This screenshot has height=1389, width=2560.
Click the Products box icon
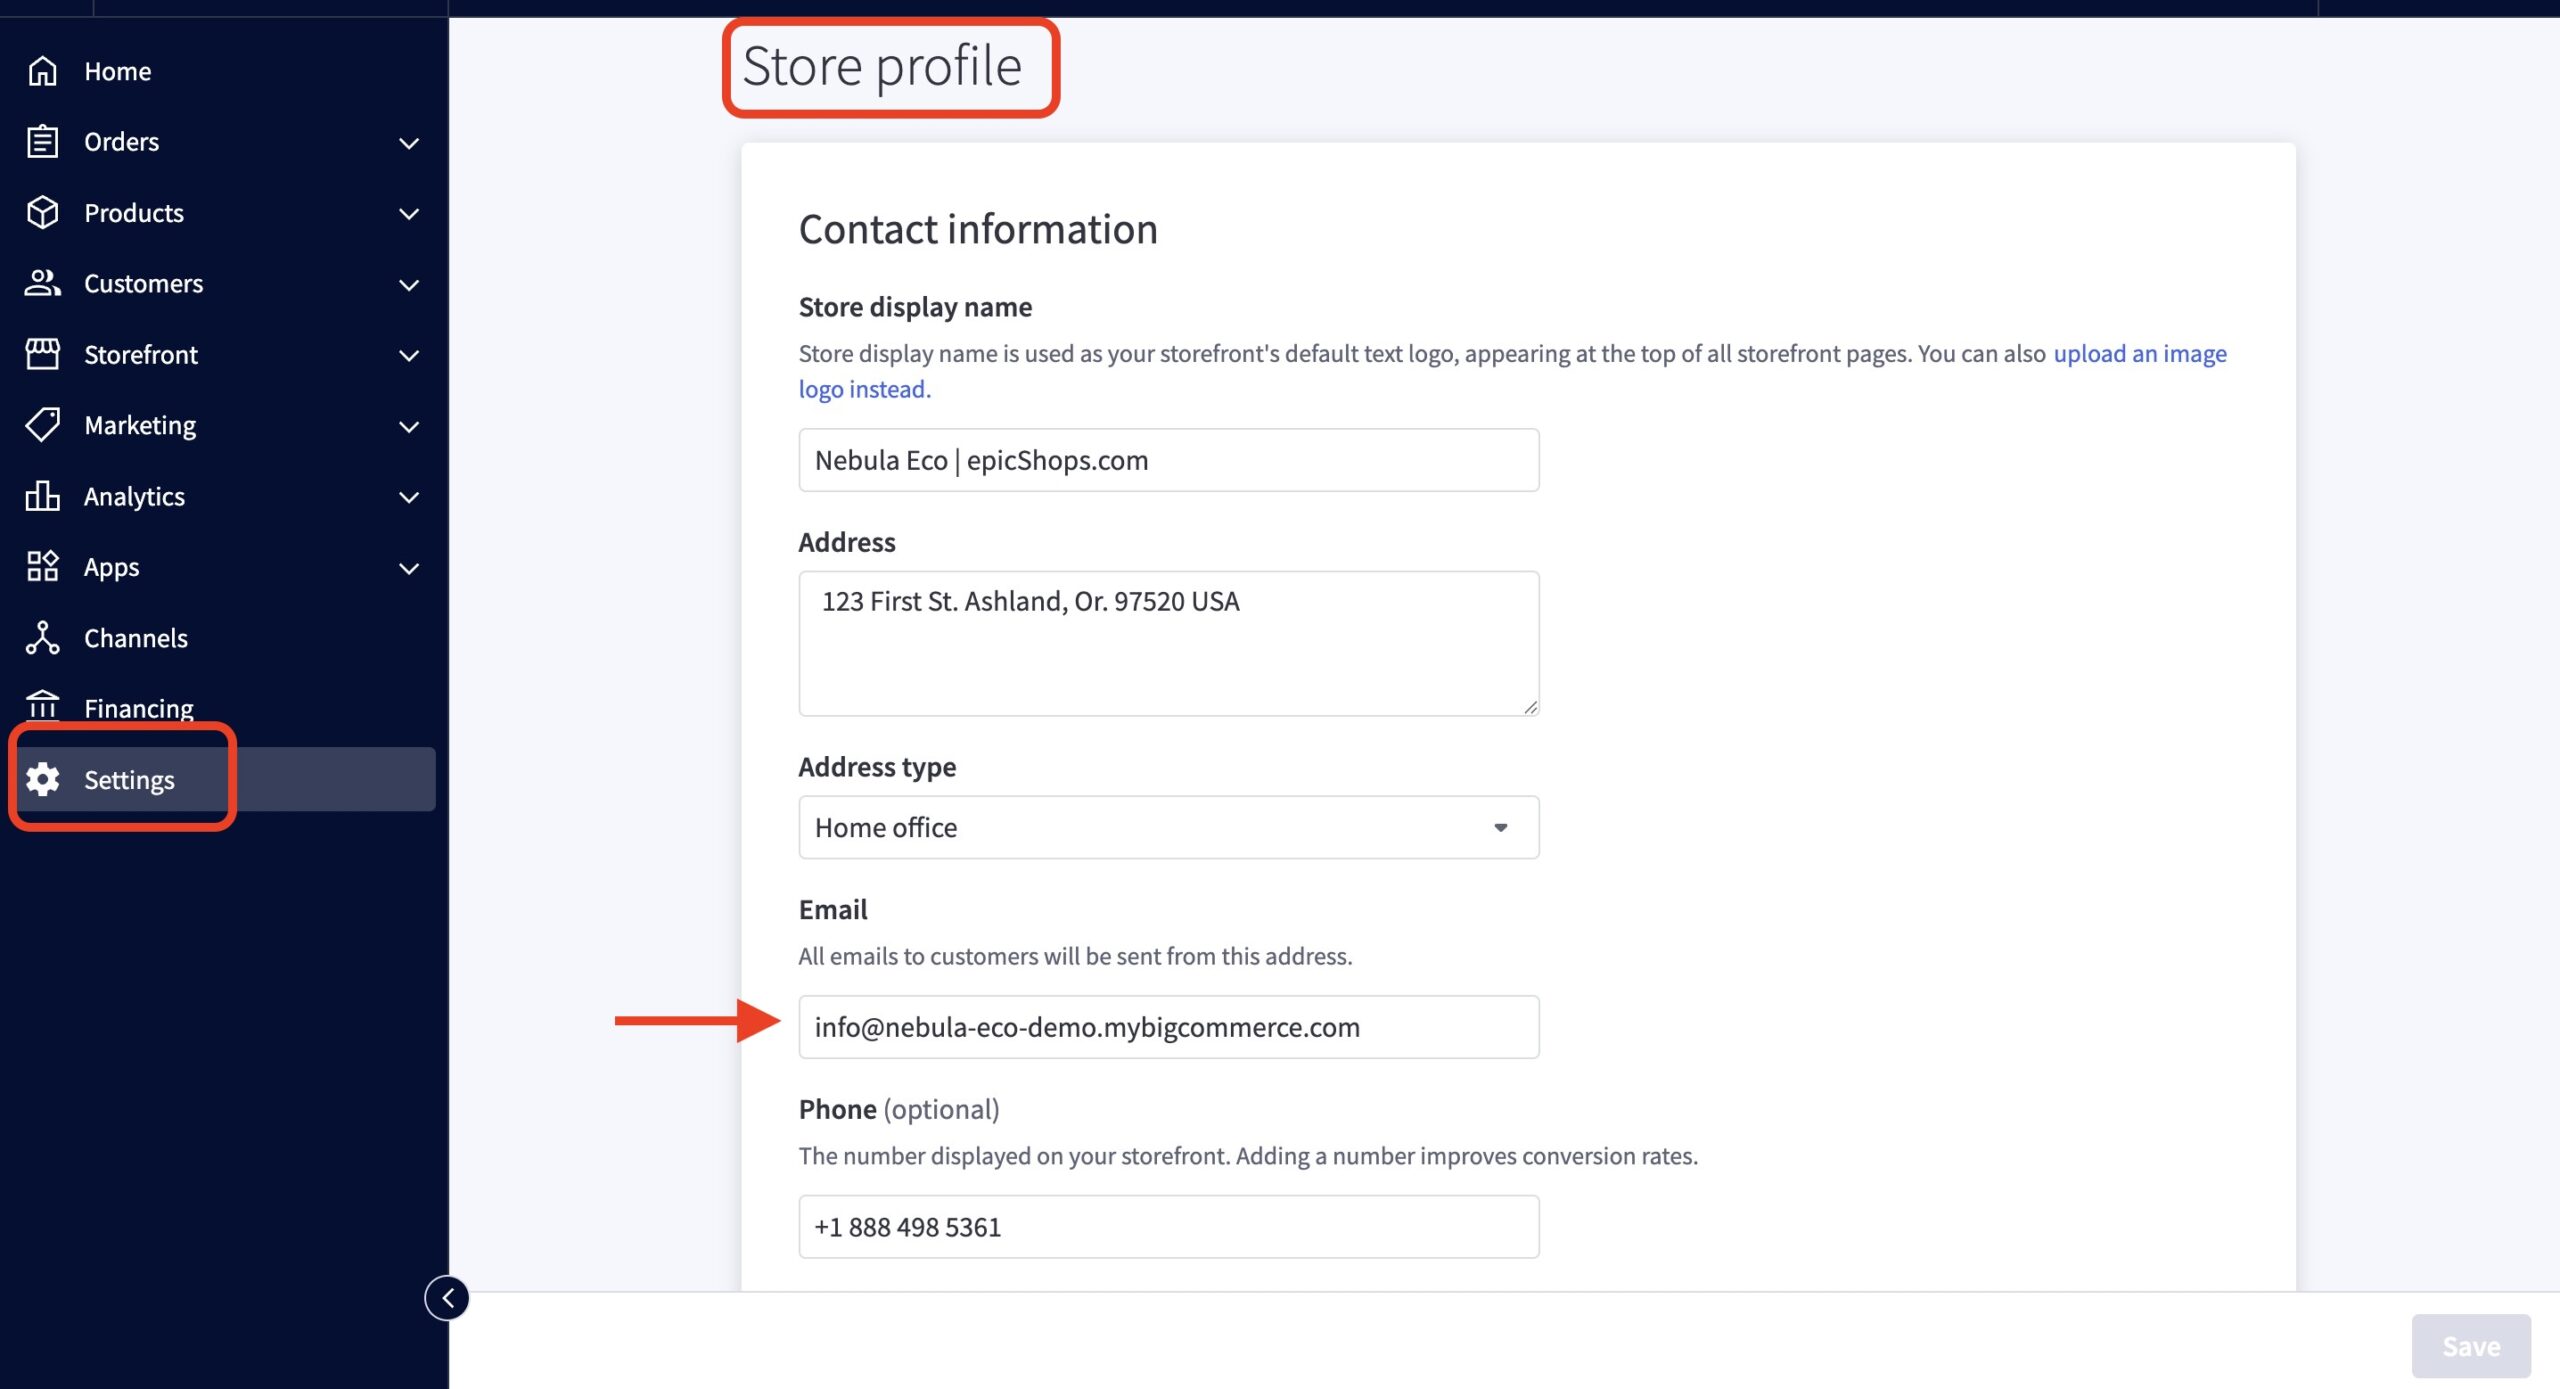[x=42, y=213]
